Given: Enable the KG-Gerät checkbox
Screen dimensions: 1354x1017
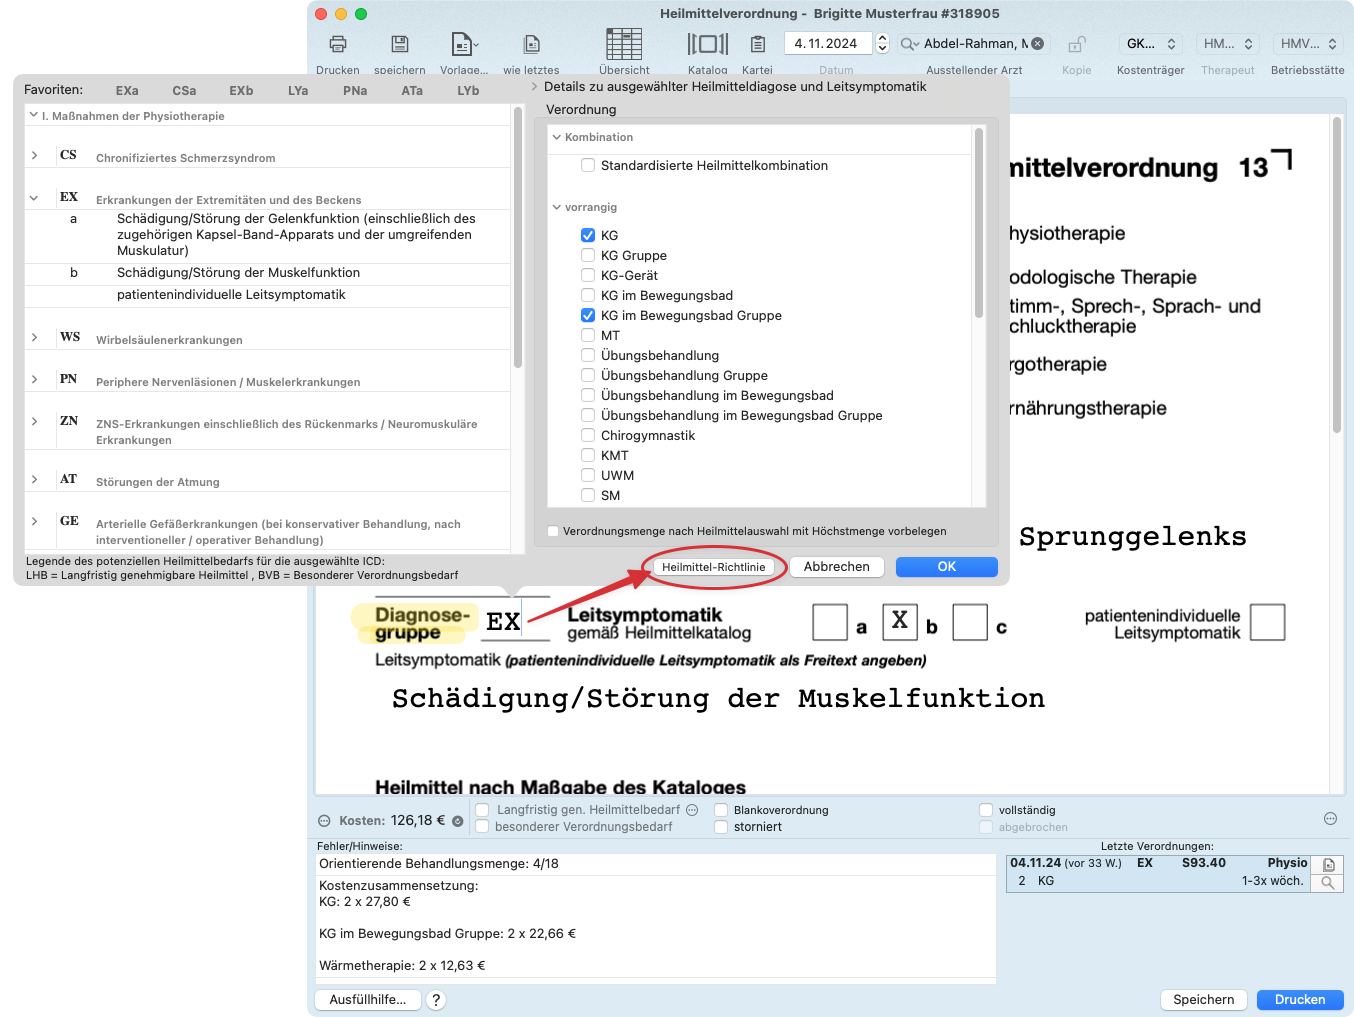Looking at the screenshot, I should click(x=588, y=275).
